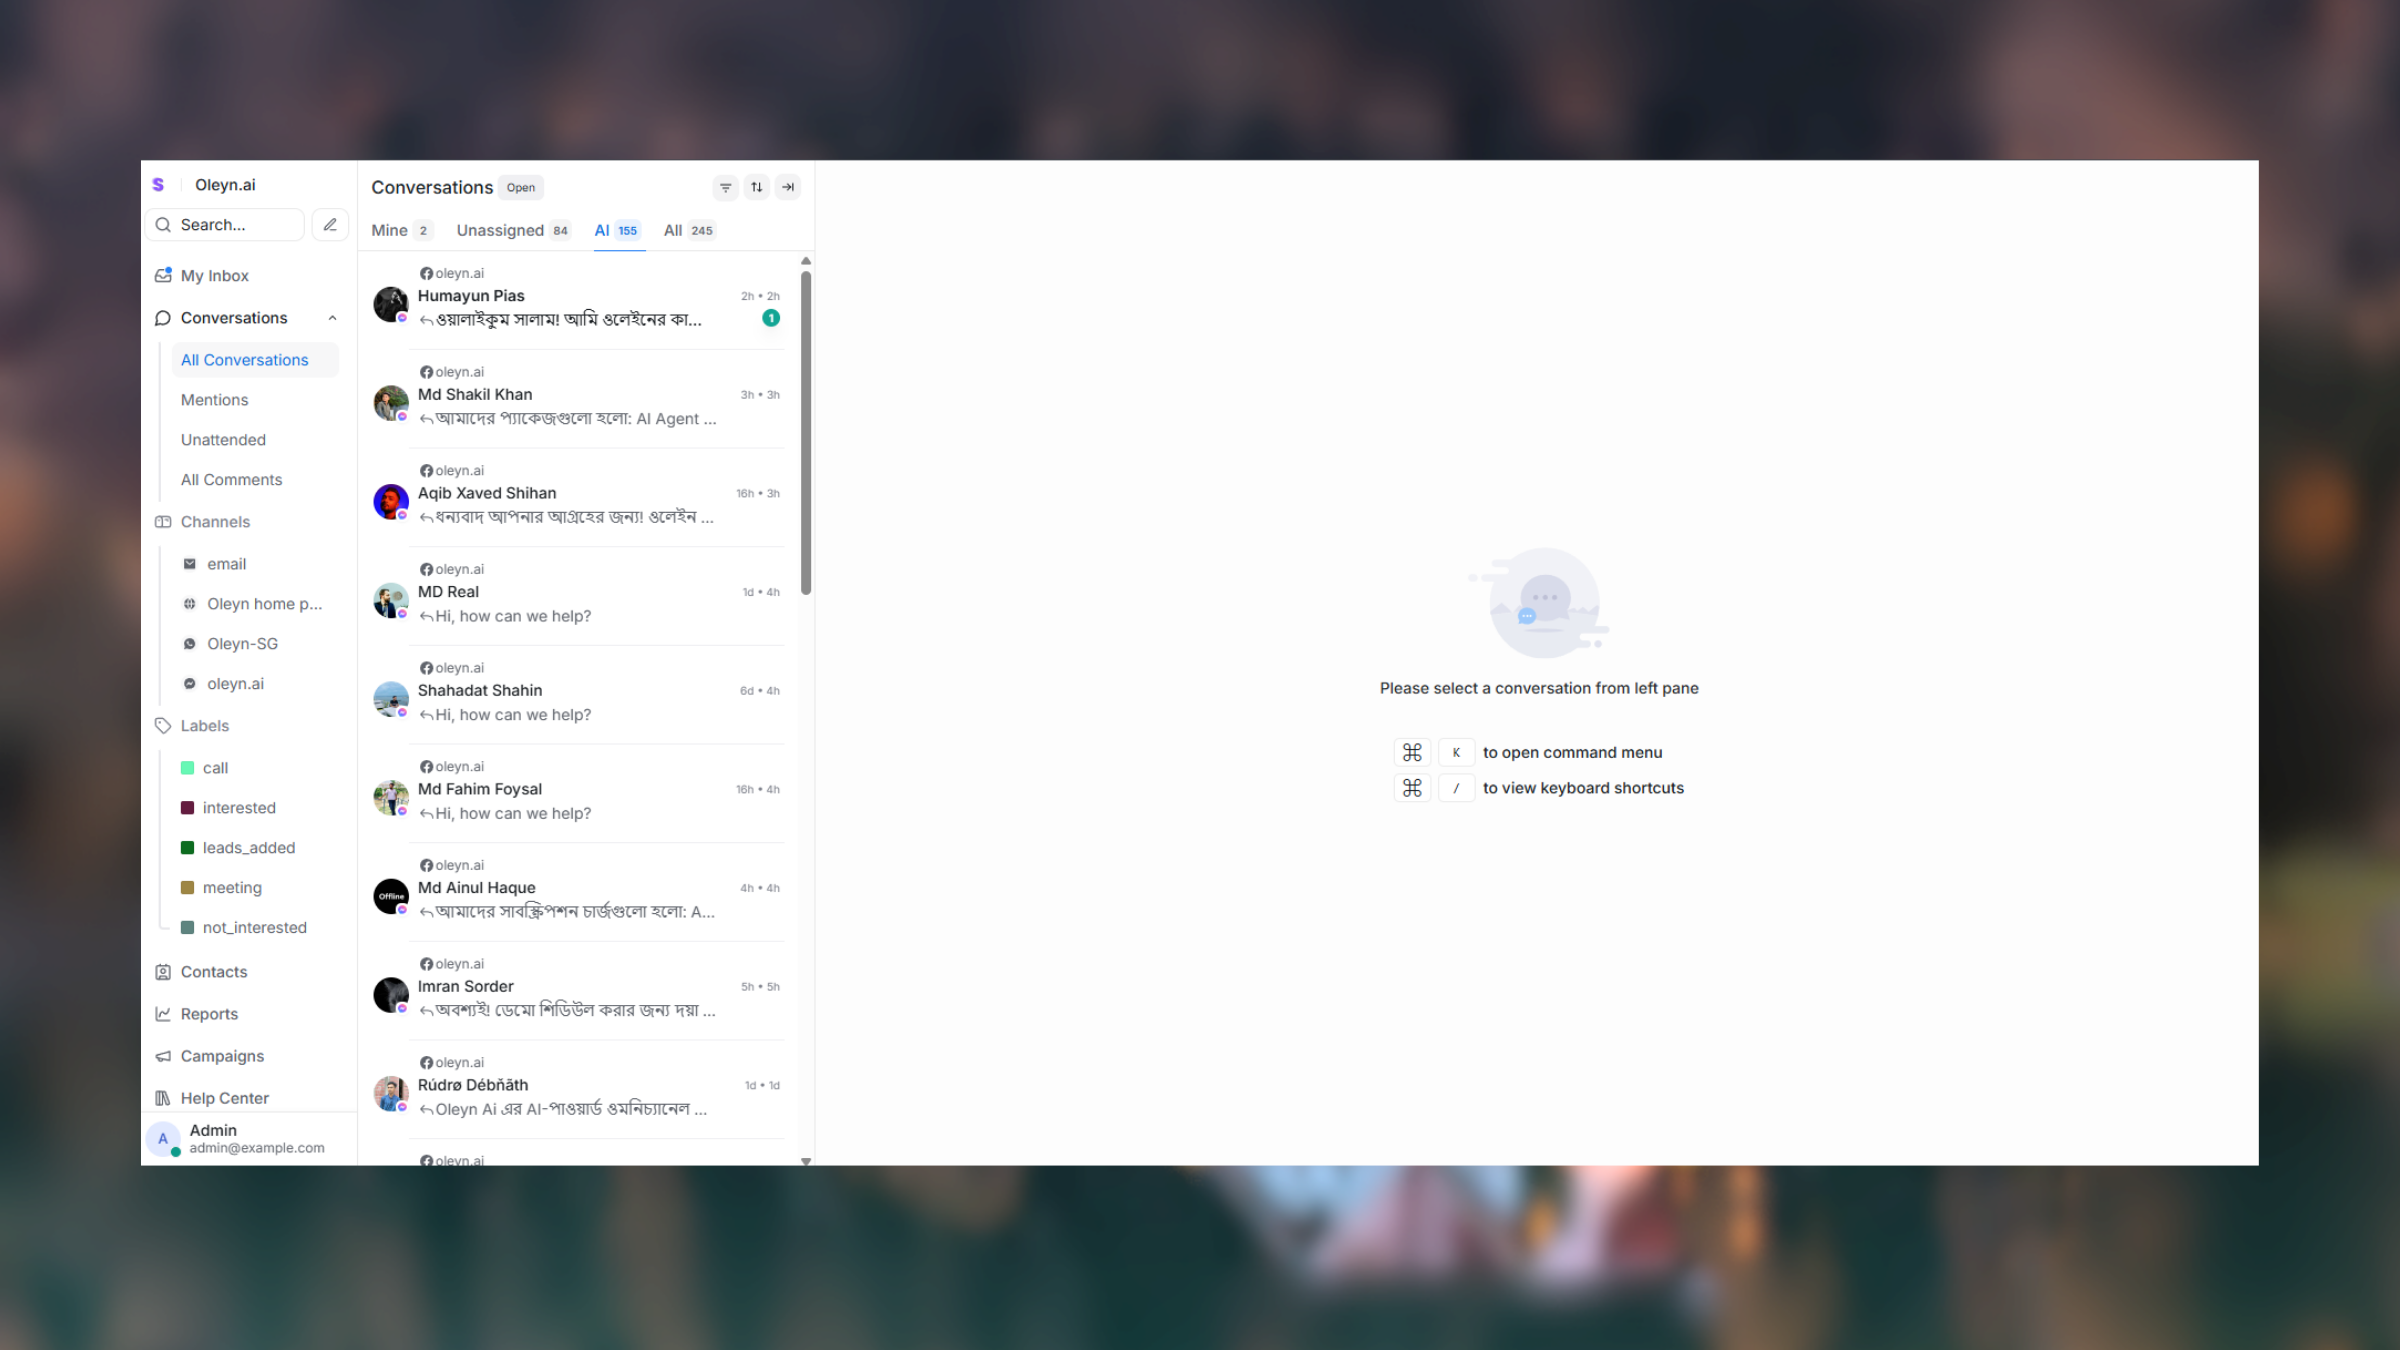Open the Contacts section in sidebar
The width and height of the screenshot is (2400, 1350).
coord(213,971)
